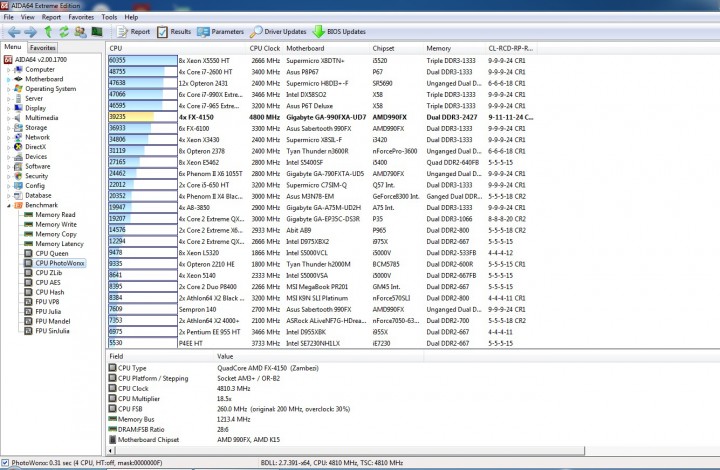Expand the Multimedia tree node

coord(8,118)
